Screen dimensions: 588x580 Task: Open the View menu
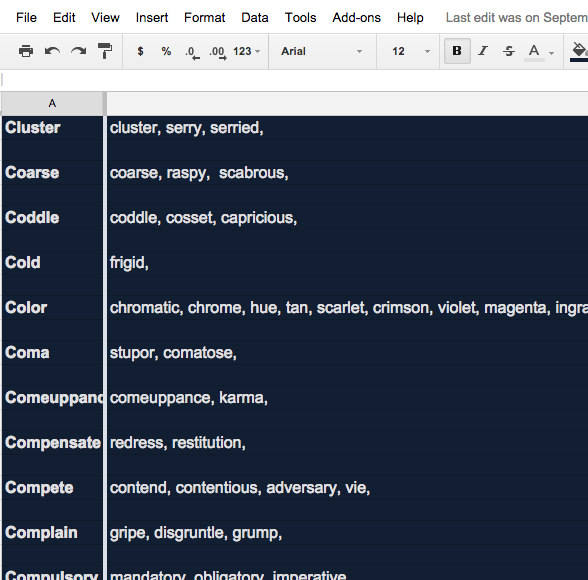point(105,18)
